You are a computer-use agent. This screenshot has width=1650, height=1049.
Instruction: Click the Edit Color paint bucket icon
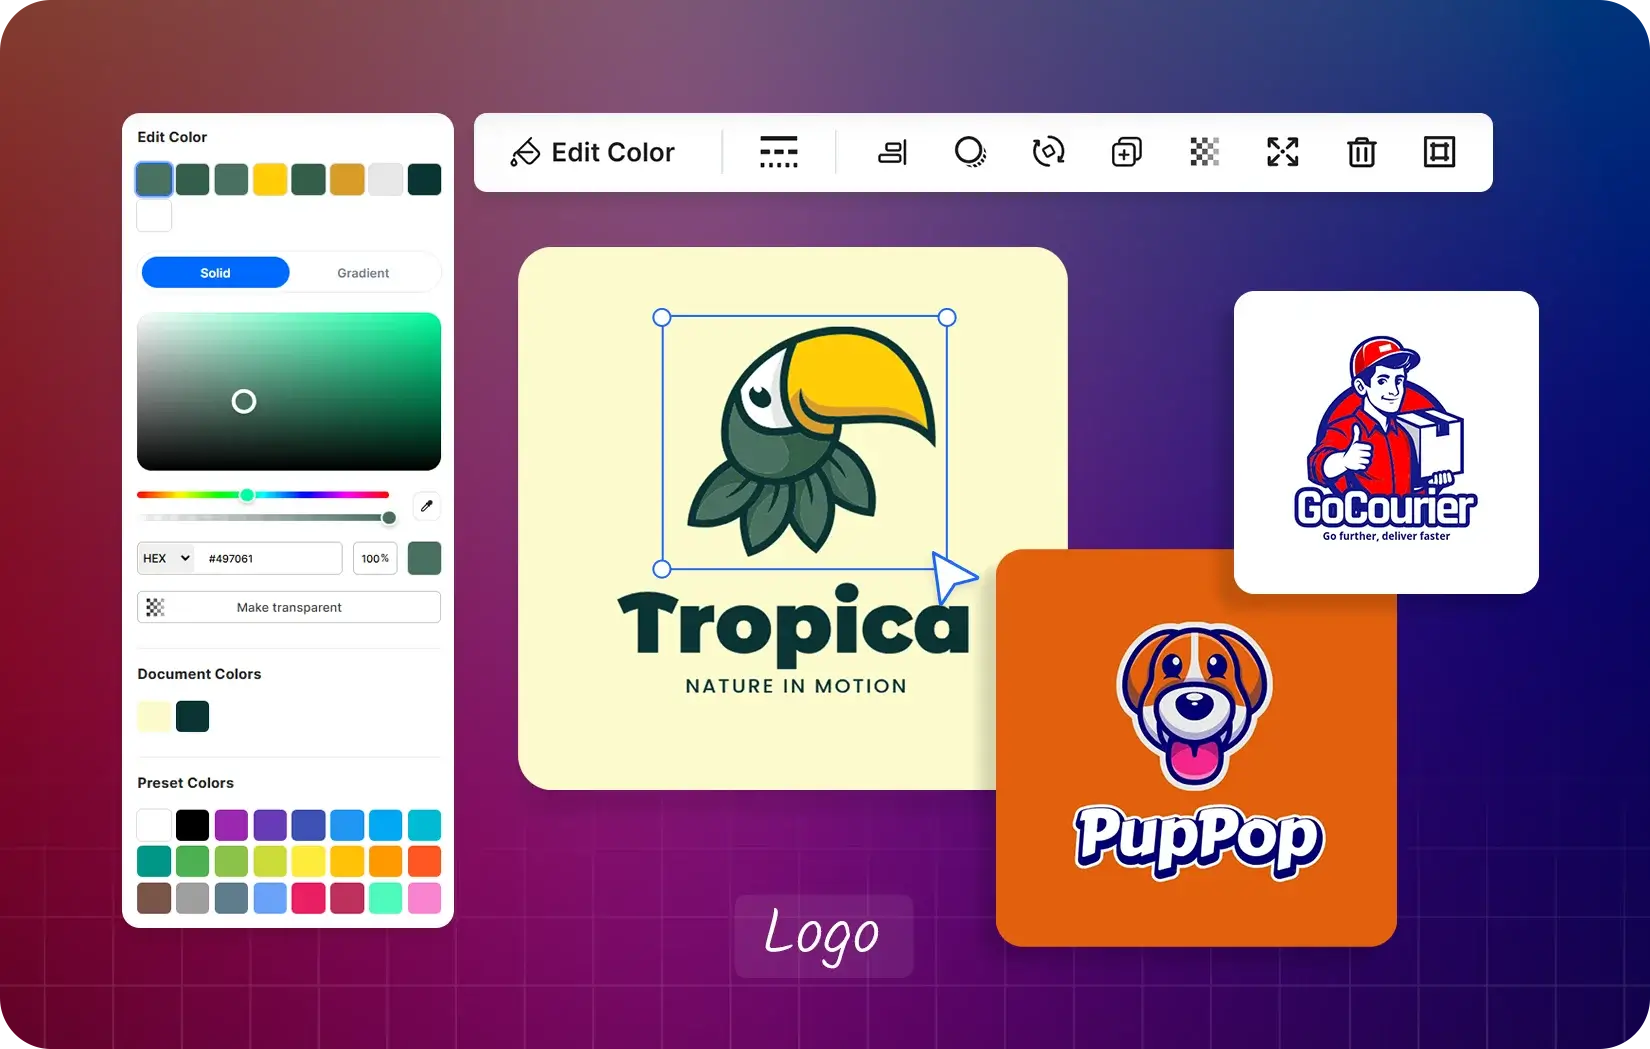click(x=525, y=152)
